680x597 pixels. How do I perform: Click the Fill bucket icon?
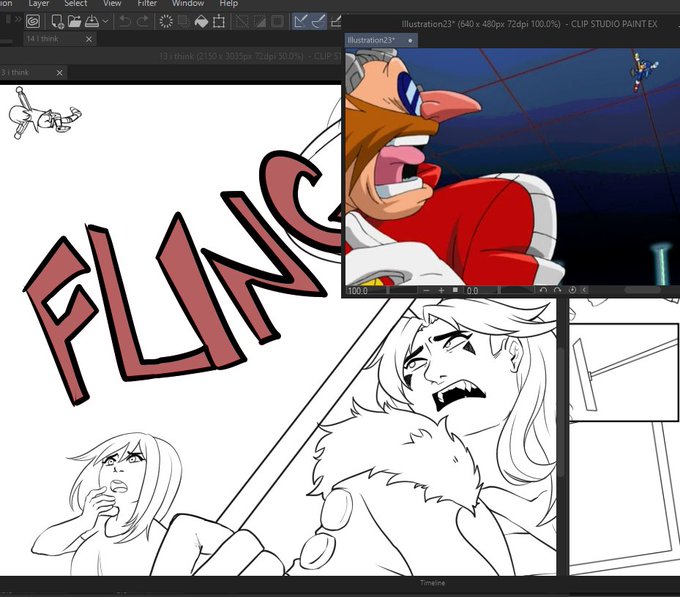tap(201, 21)
